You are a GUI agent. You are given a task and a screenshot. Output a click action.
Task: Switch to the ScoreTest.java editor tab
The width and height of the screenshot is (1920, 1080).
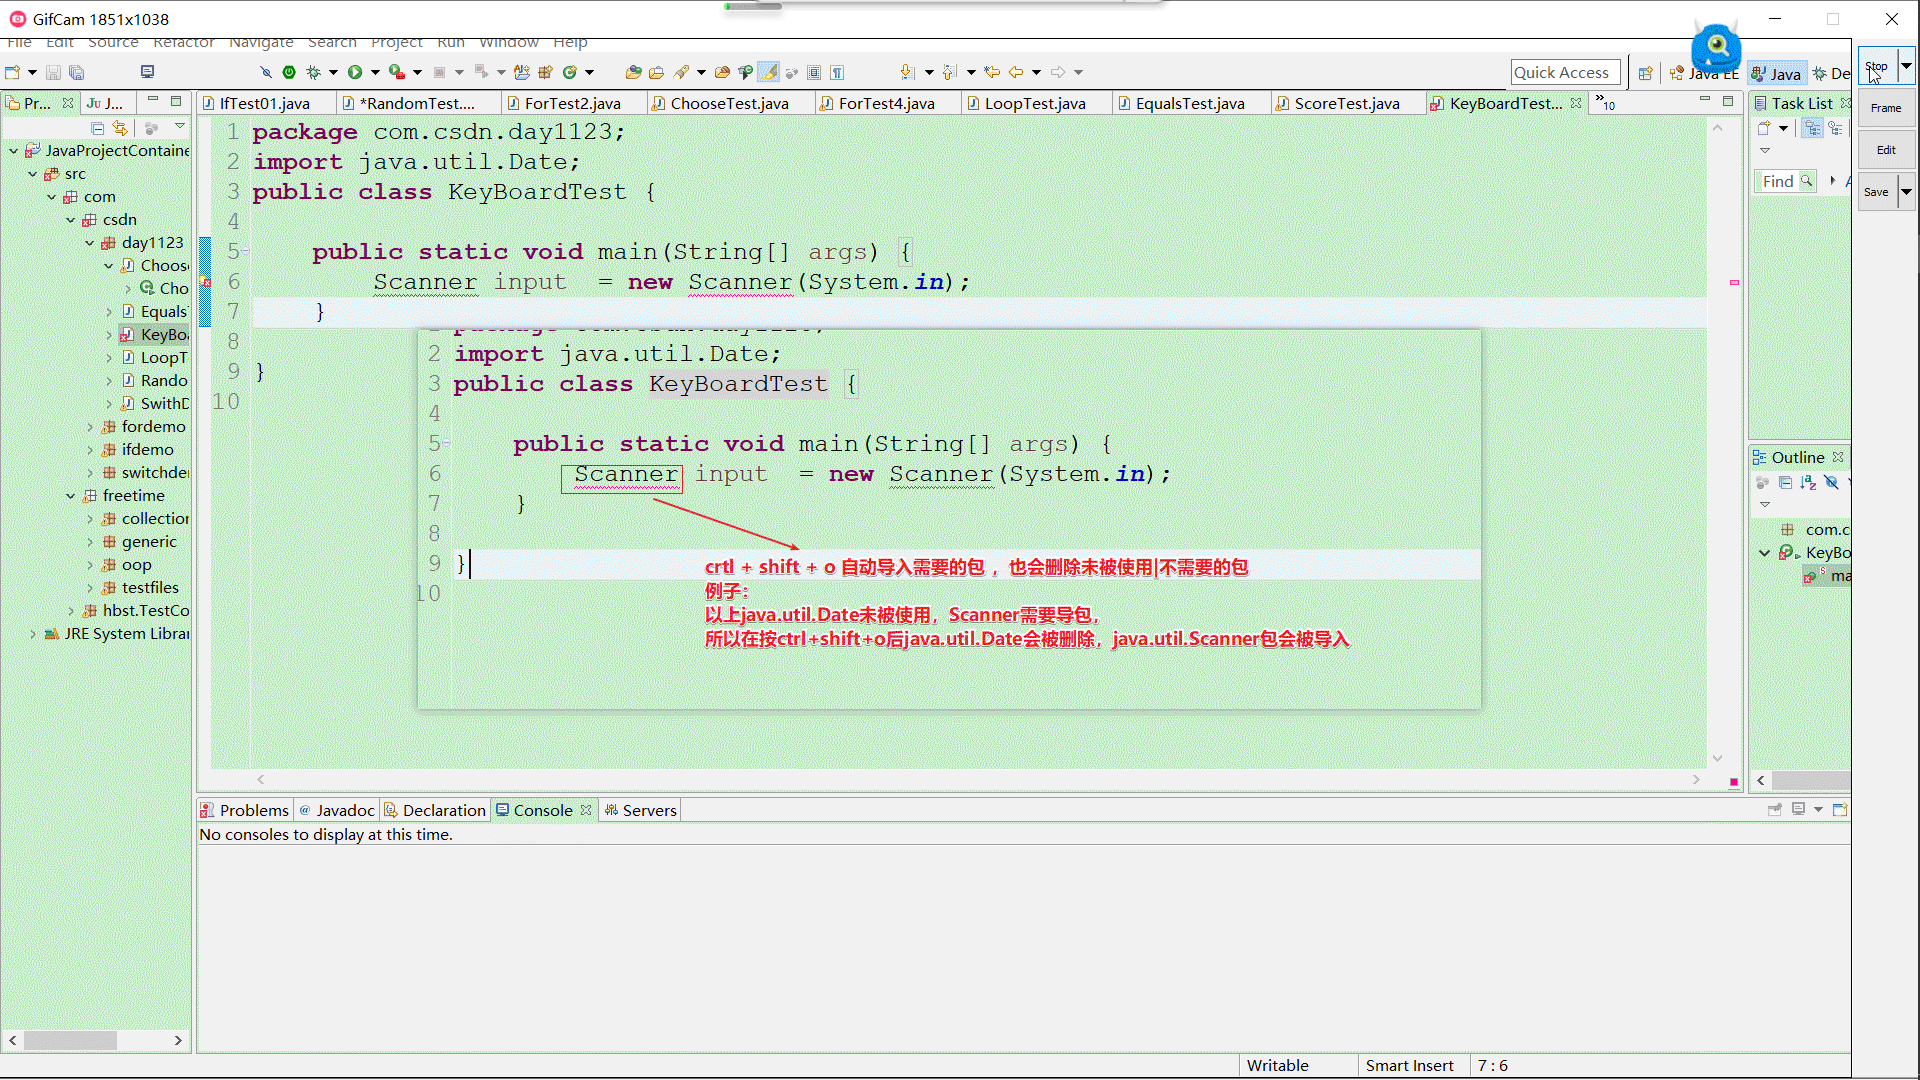tap(1346, 103)
